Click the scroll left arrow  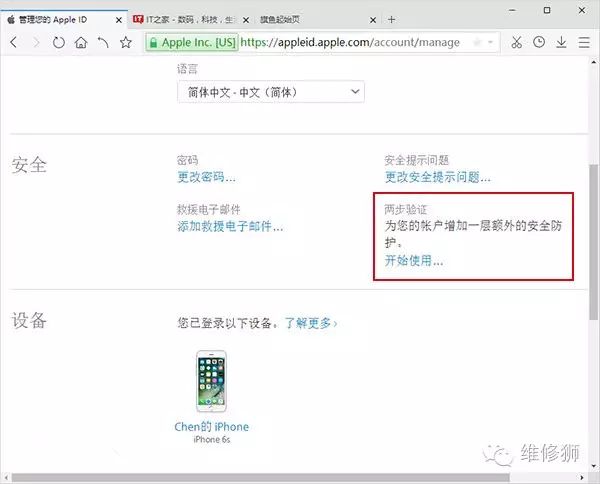coord(5,478)
